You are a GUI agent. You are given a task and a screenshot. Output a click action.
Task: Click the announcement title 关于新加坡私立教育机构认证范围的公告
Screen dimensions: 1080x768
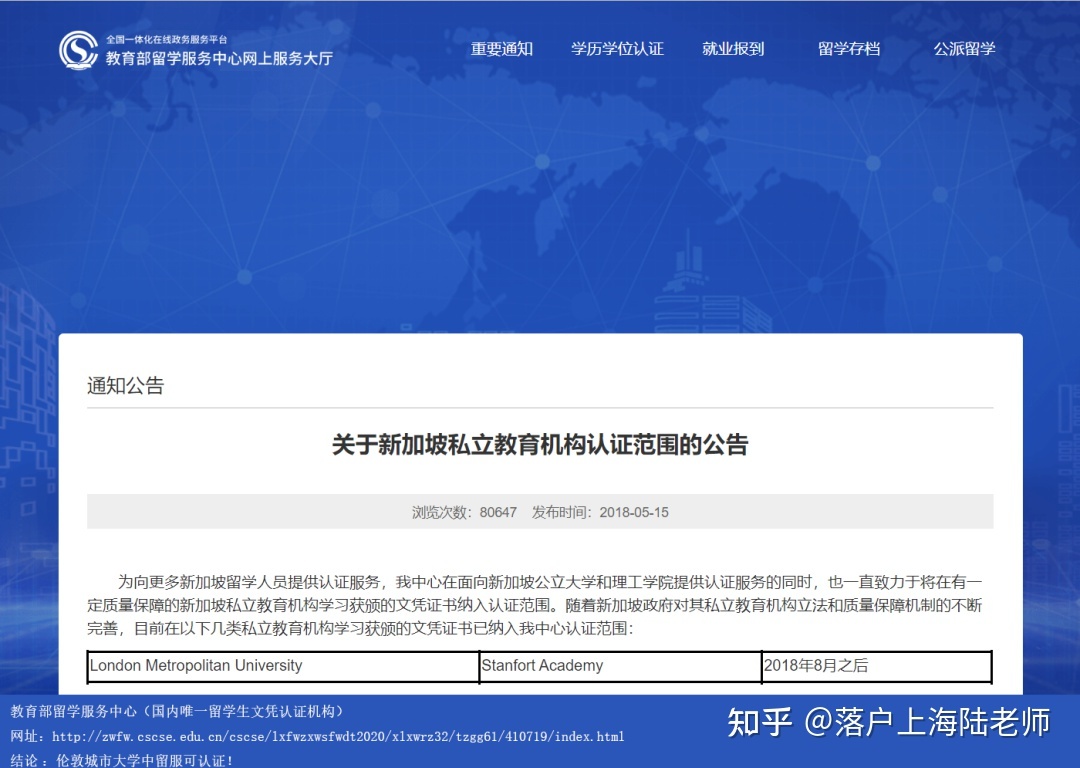pos(540,444)
